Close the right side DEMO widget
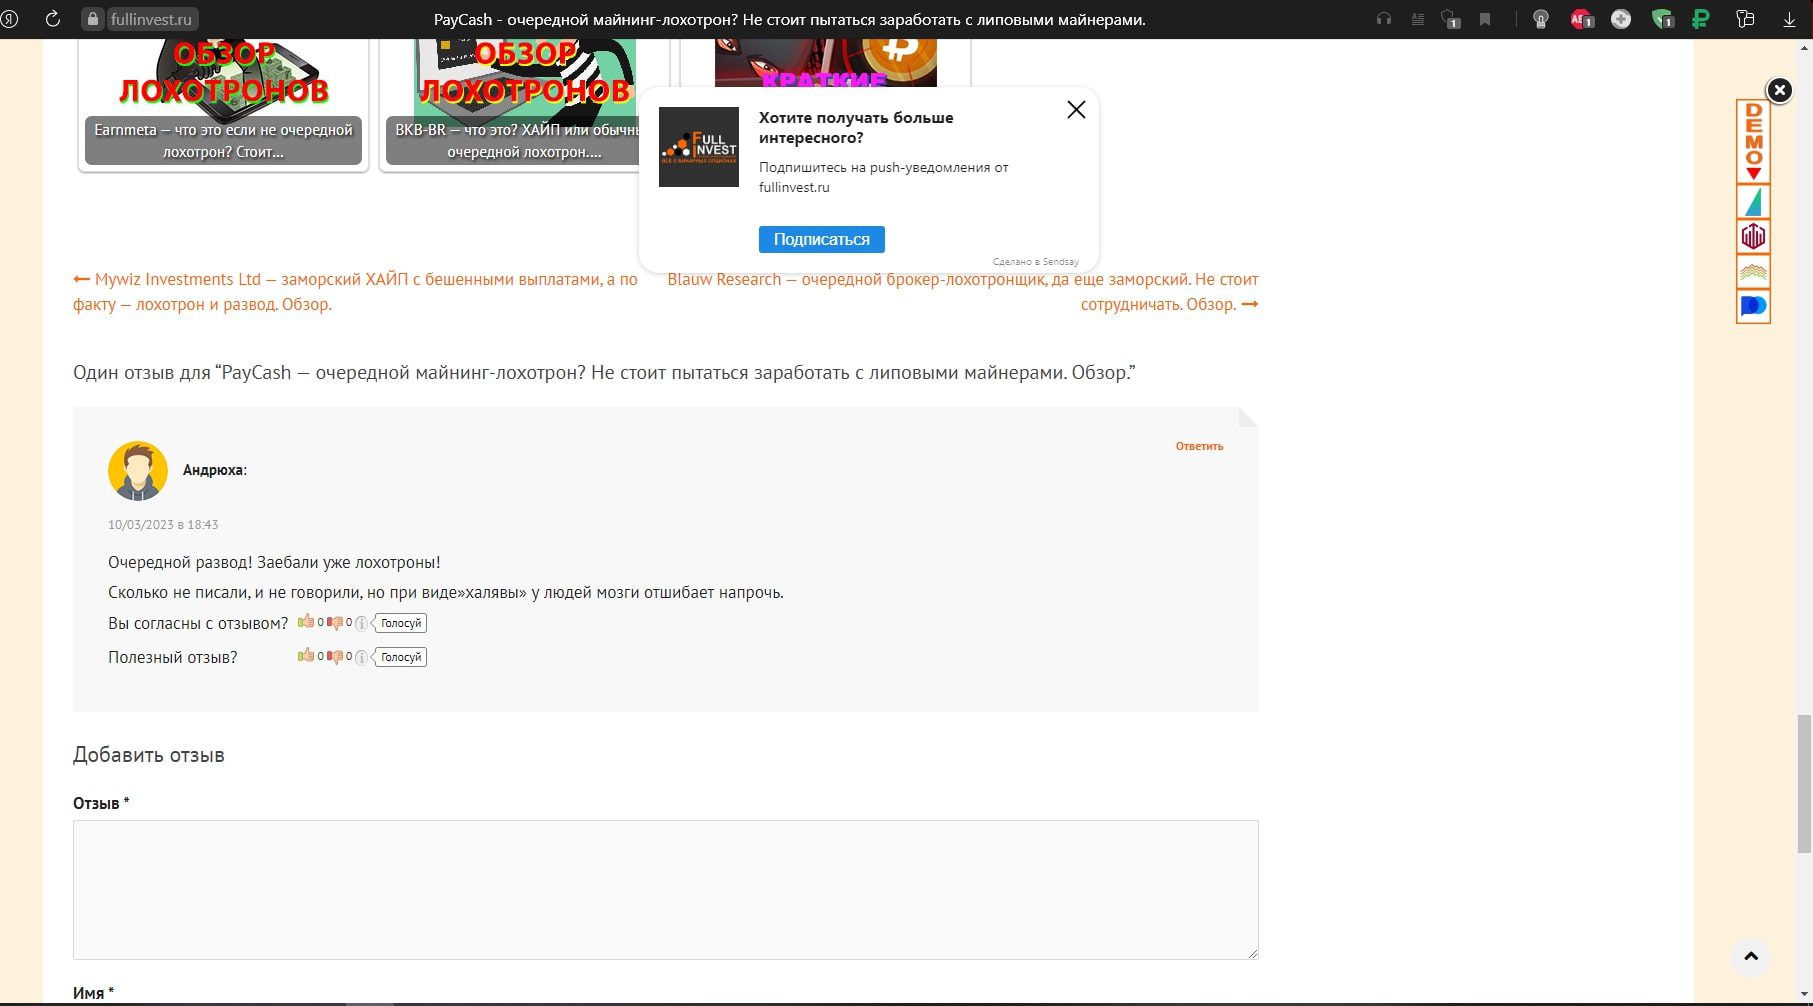The height and width of the screenshot is (1006, 1813). click(x=1779, y=90)
